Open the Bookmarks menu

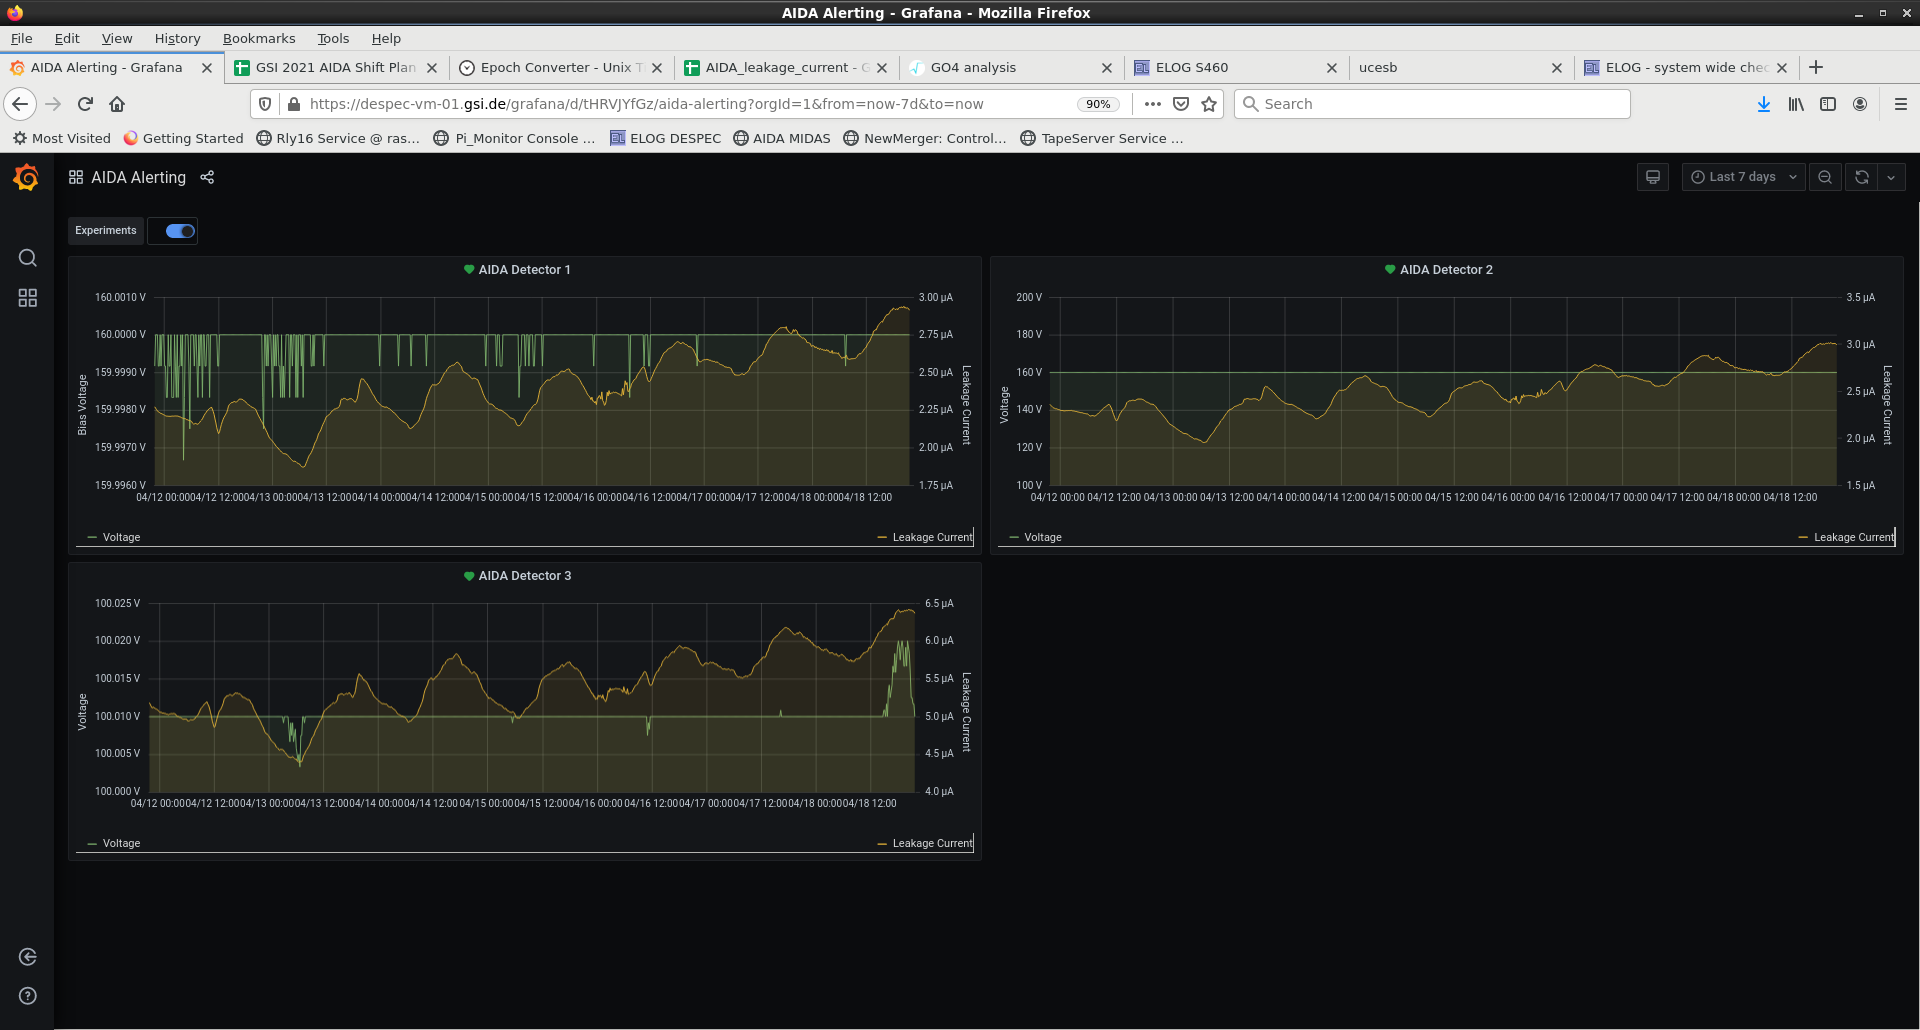point(259,38)
